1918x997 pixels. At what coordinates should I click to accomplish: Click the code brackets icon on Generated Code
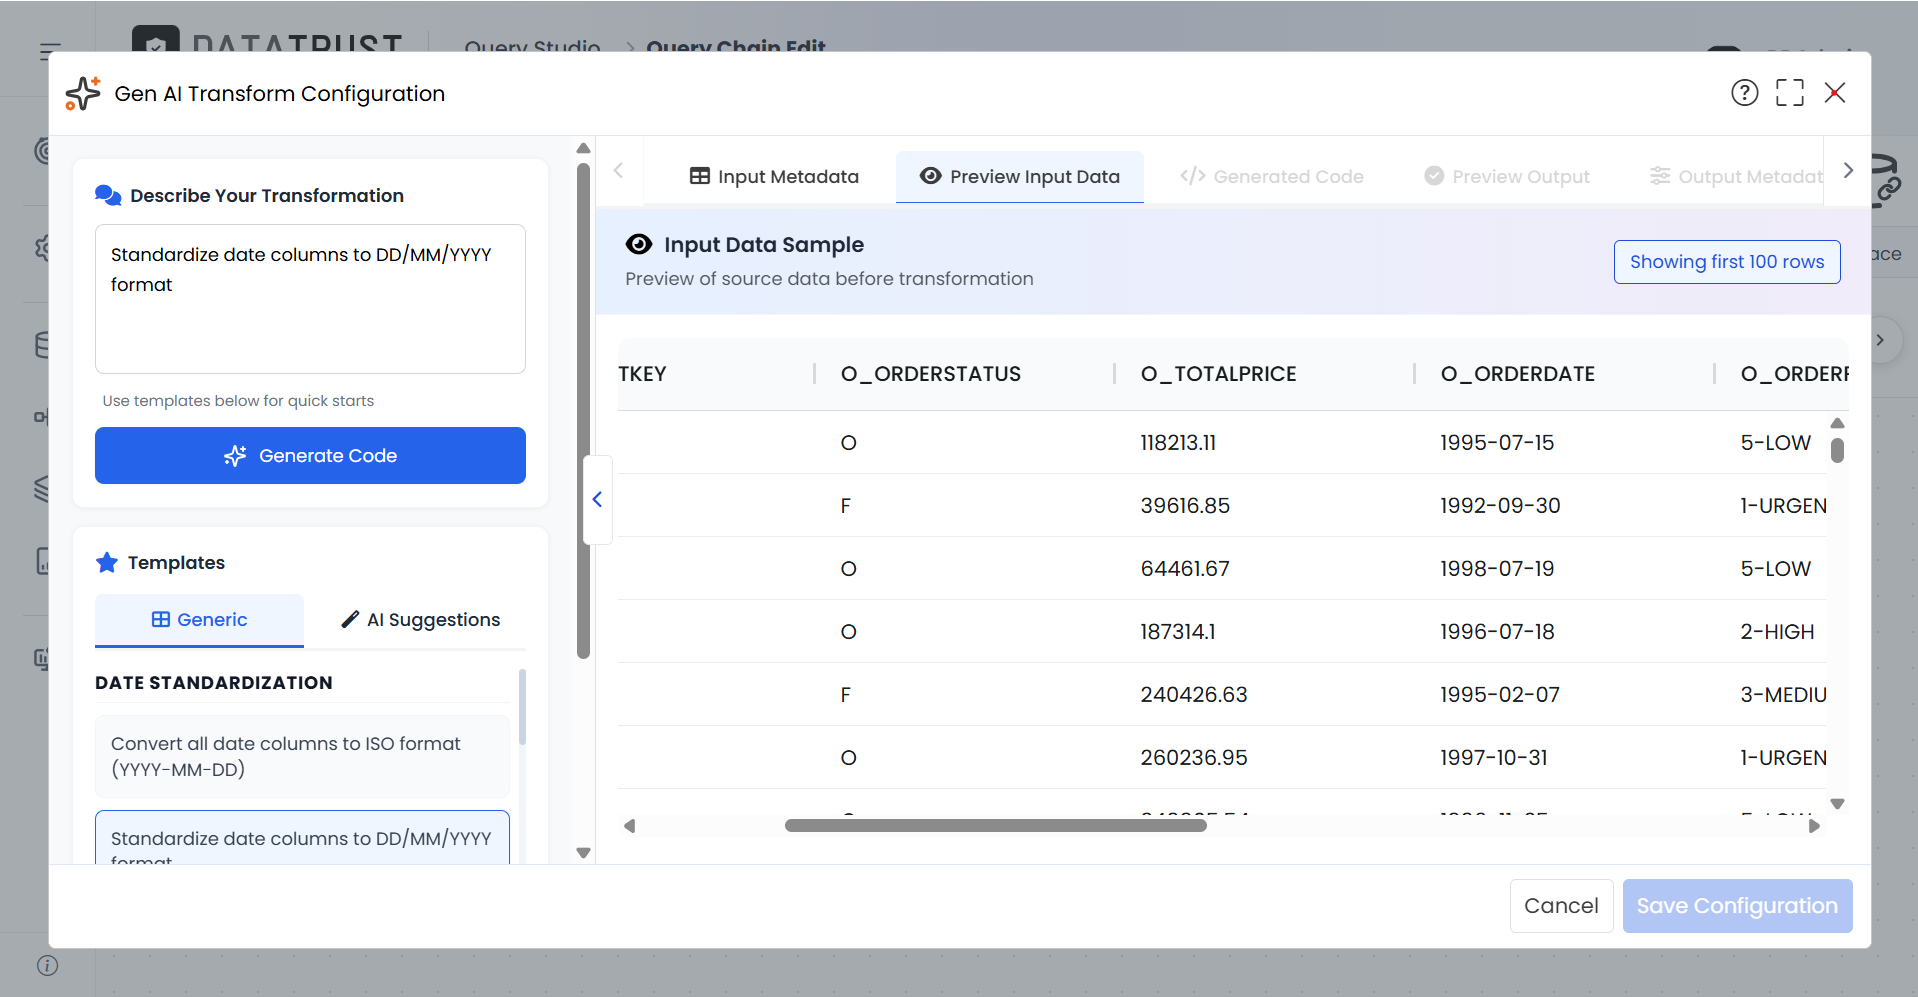[1192, 176]
